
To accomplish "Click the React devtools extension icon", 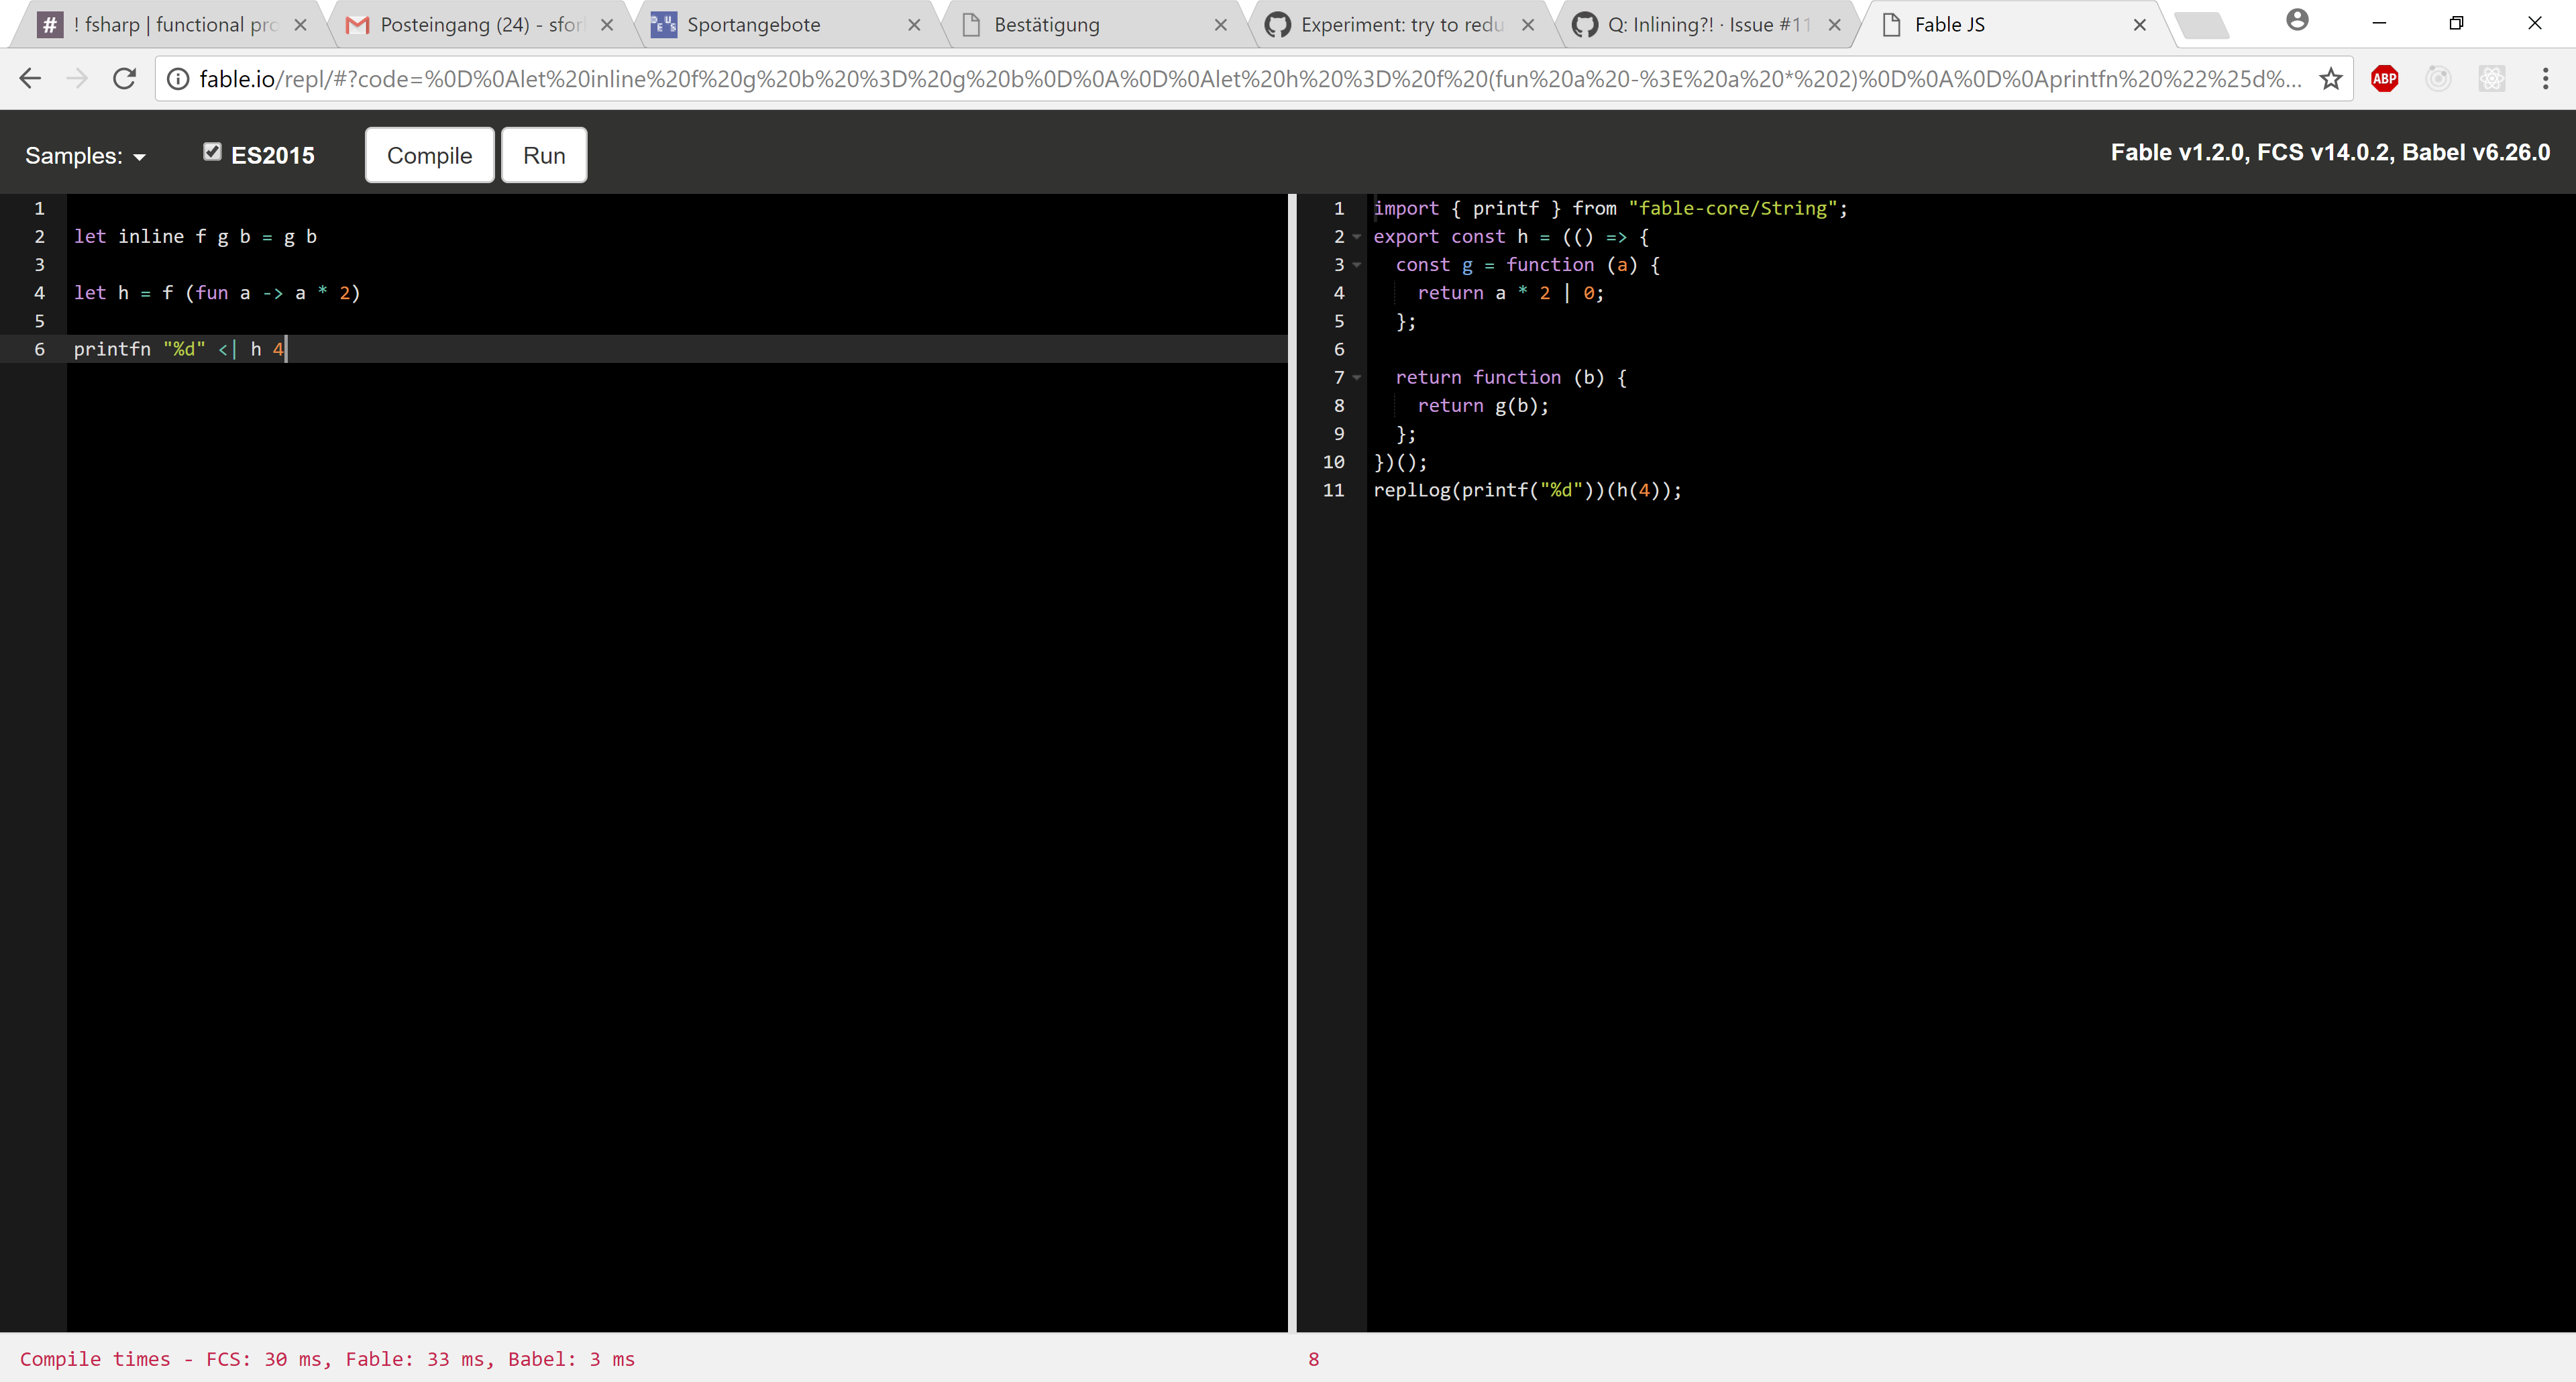I will point(2491,78).
